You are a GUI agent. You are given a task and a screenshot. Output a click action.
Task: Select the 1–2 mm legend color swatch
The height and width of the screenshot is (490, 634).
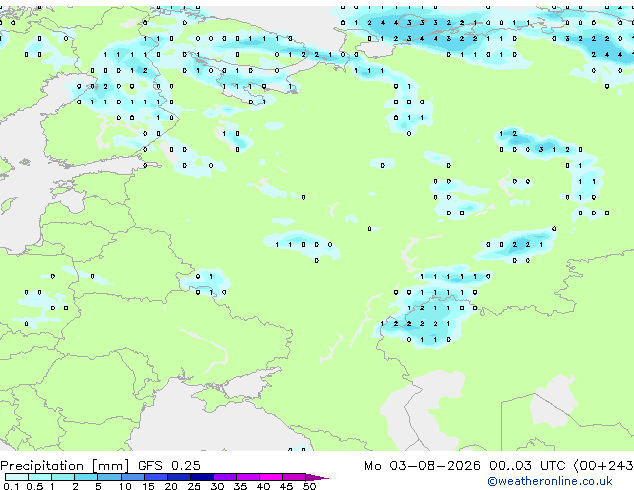(63, 477)
